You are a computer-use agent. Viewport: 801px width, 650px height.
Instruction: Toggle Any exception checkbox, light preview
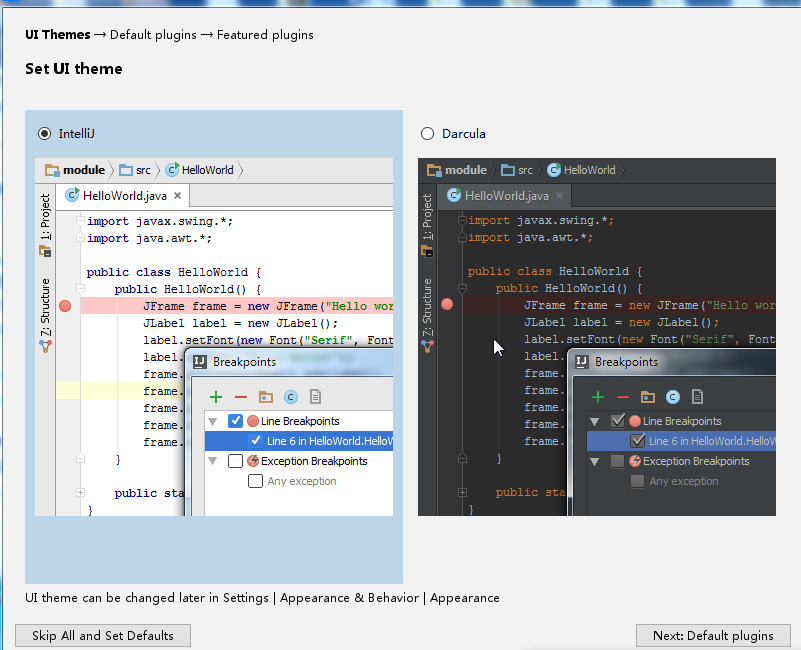tap(255, 481)
